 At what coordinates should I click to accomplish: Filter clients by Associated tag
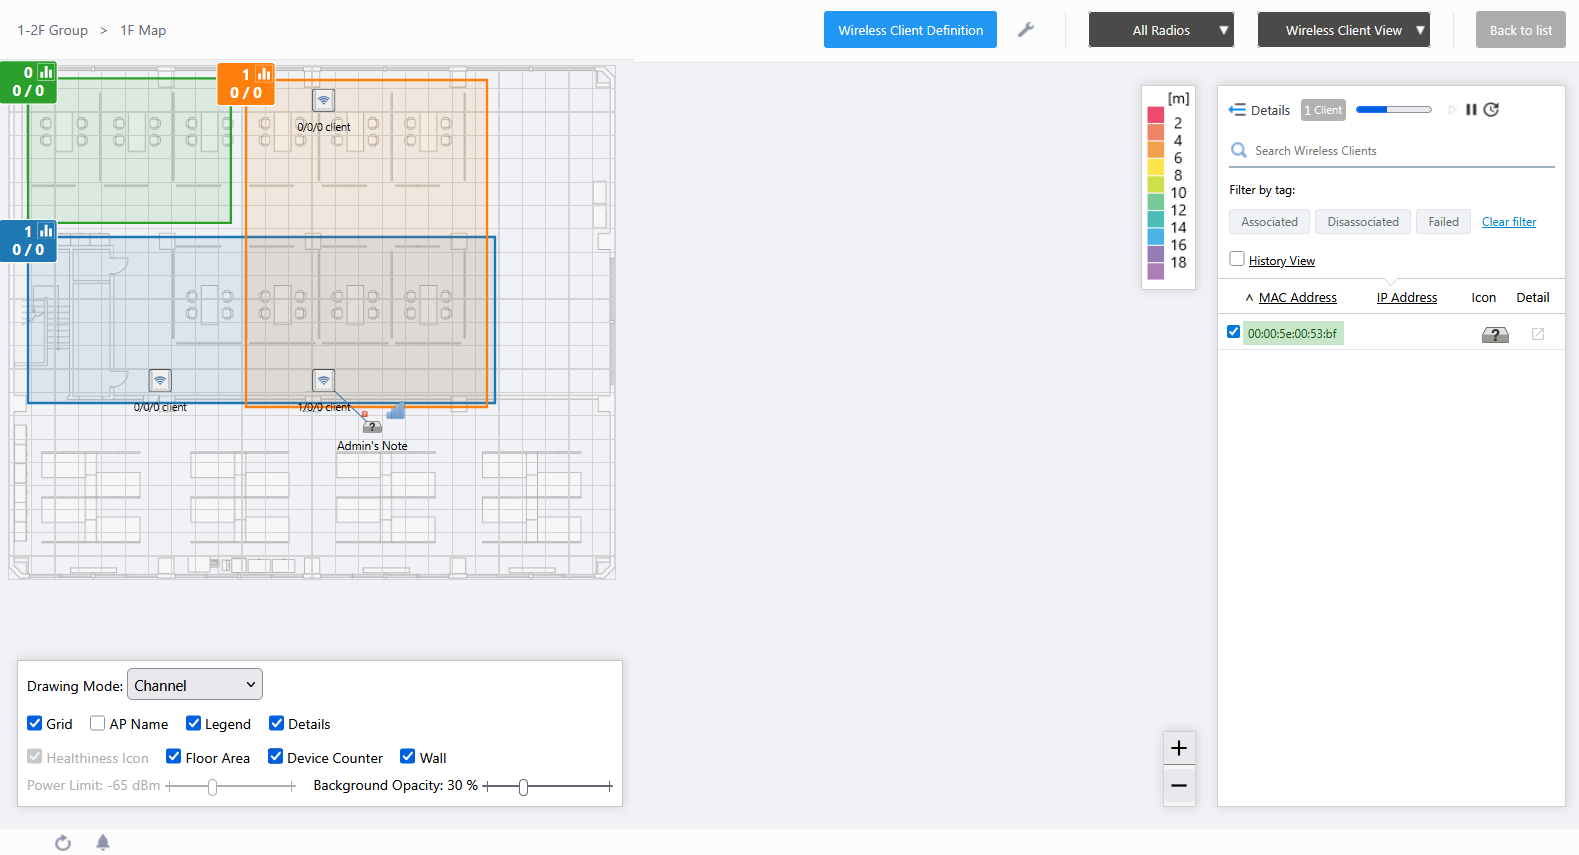point(1269,222)
